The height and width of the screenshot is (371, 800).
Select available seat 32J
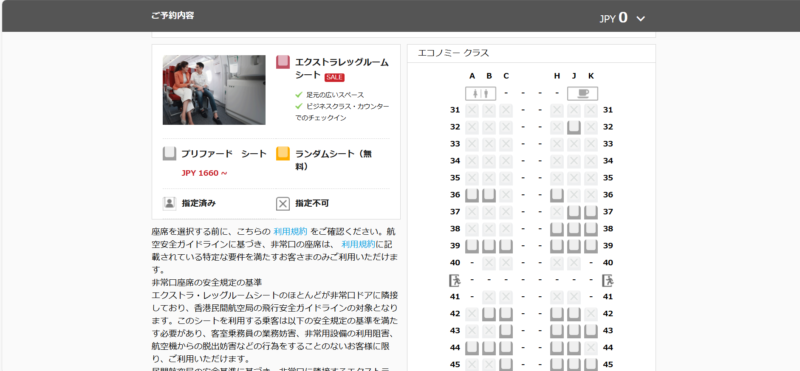tap(574, 127)
